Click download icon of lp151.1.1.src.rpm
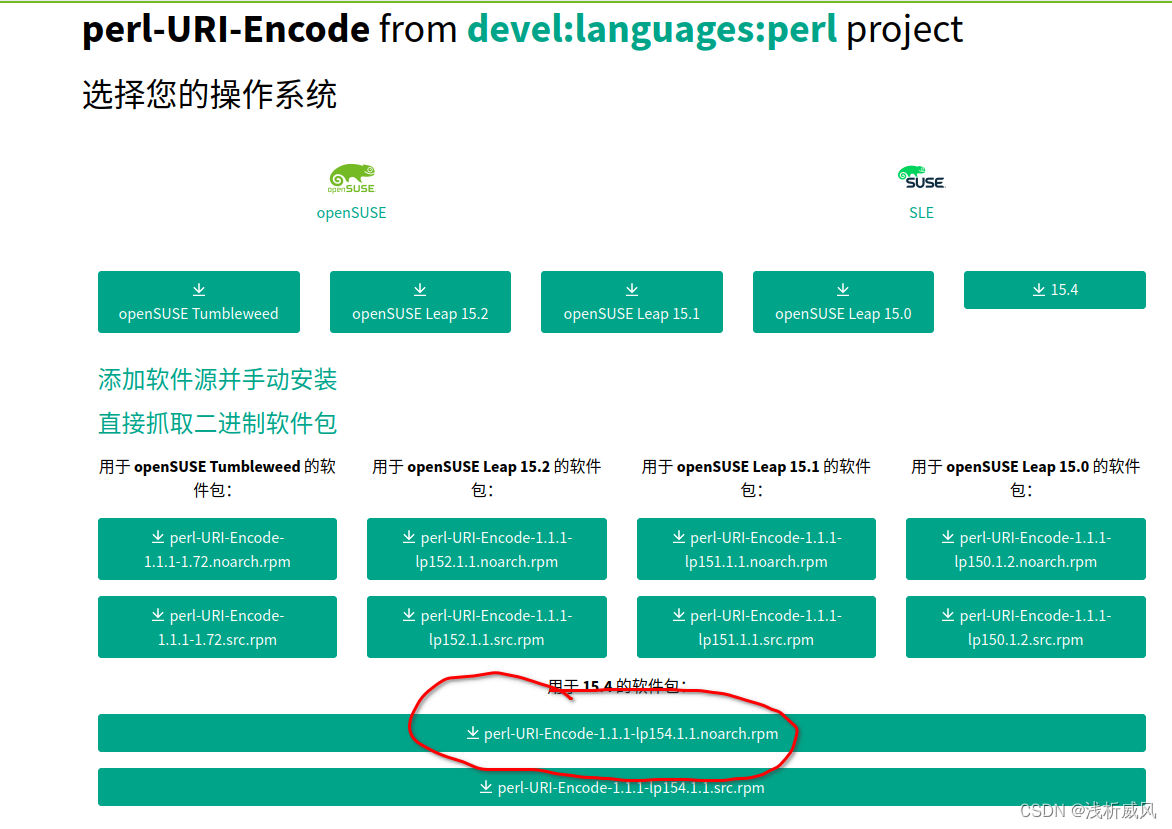This screenshot has width=1172, height=829. click(679, 615)
